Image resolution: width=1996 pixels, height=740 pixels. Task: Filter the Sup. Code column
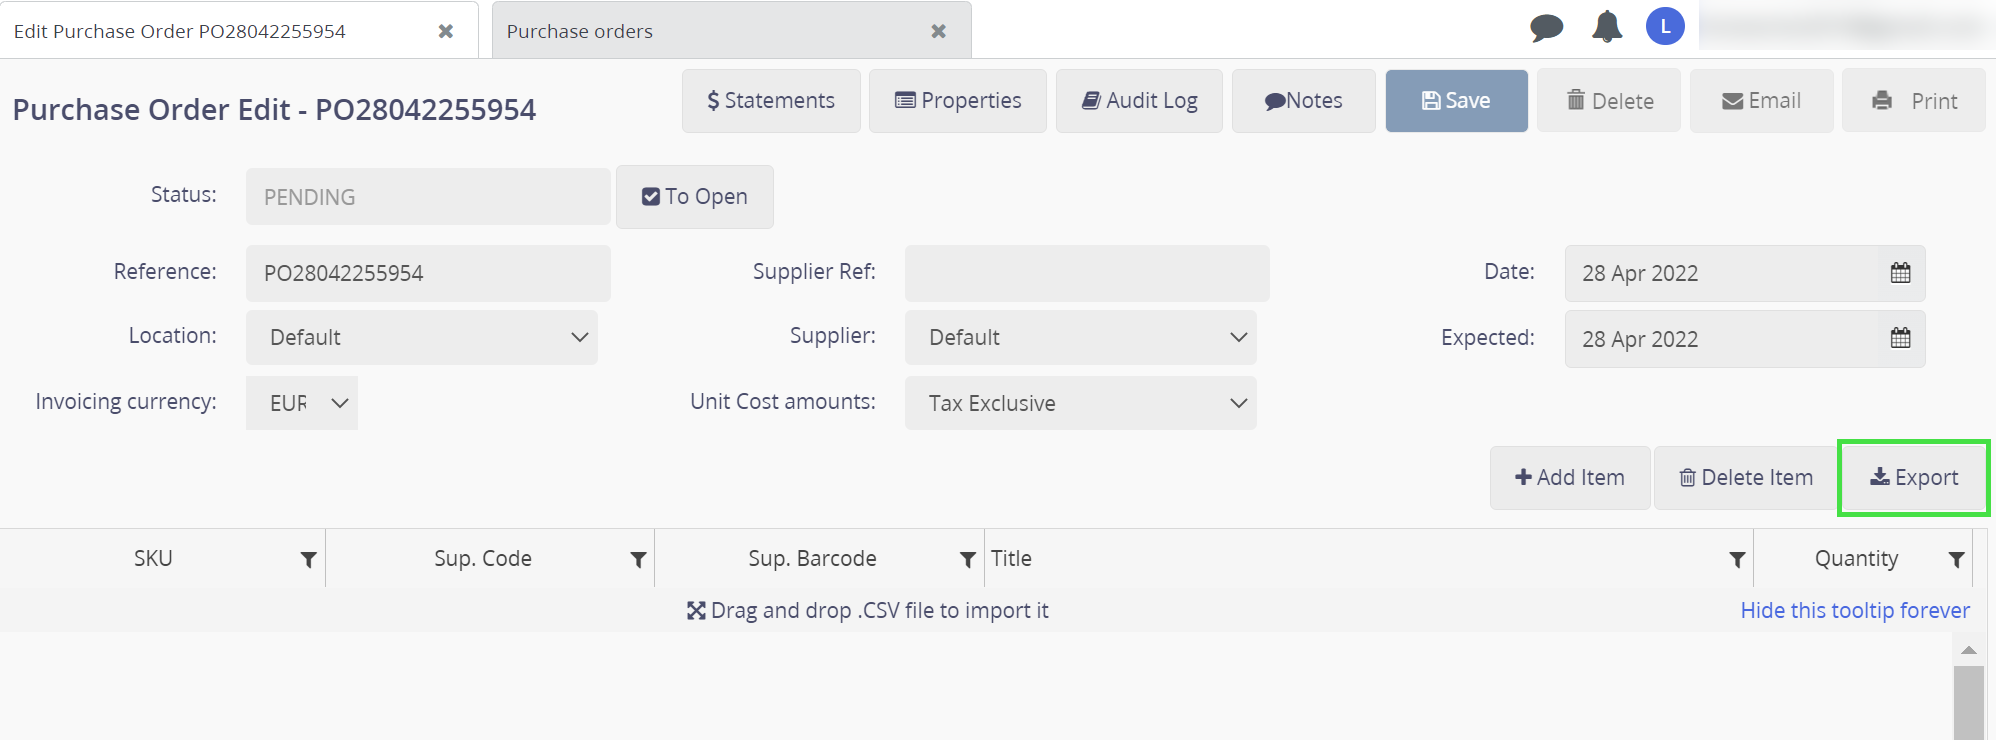[638, 560]
